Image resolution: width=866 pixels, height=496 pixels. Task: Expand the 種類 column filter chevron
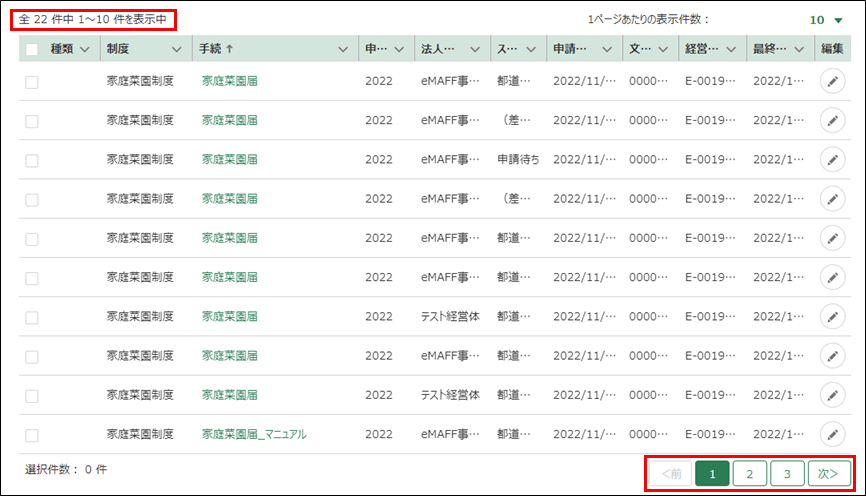84,49
